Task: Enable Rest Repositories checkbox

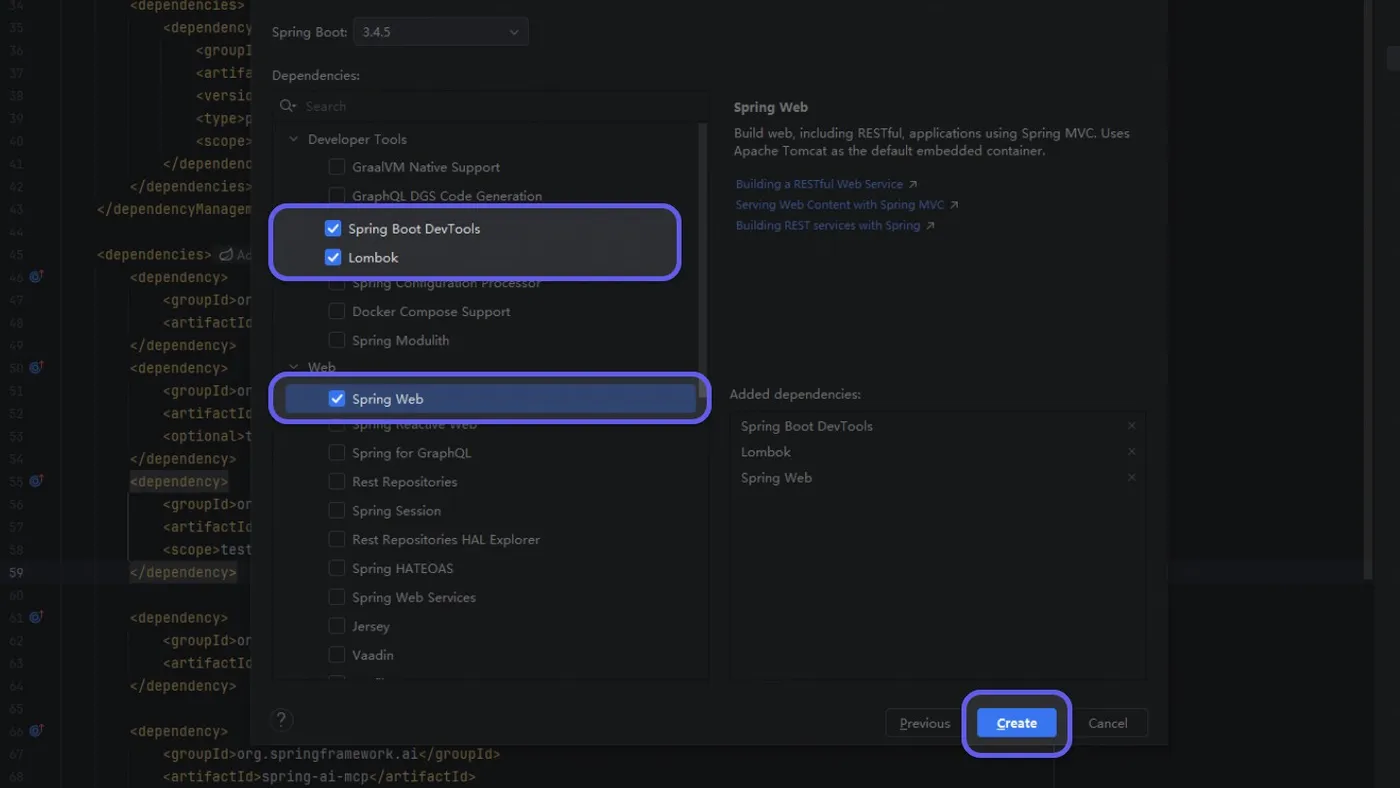Action: [x=337, y=482]
